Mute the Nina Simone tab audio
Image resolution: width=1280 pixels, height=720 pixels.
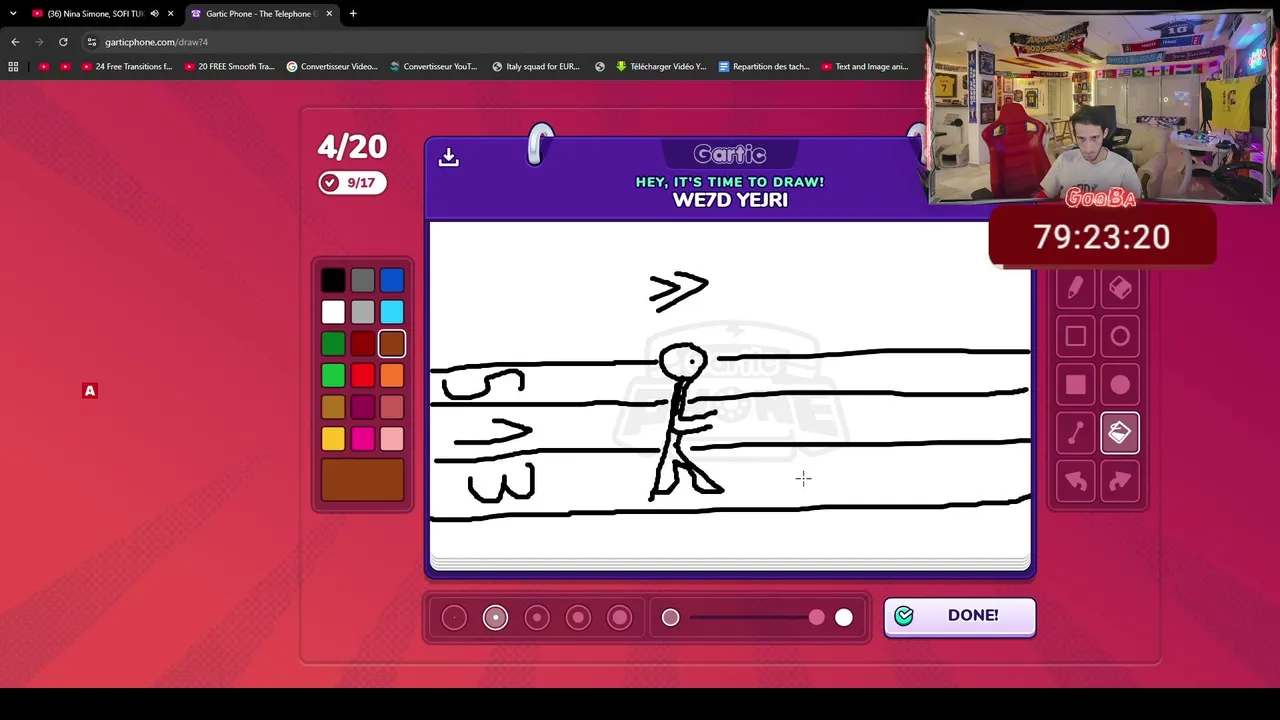[154, 14]
